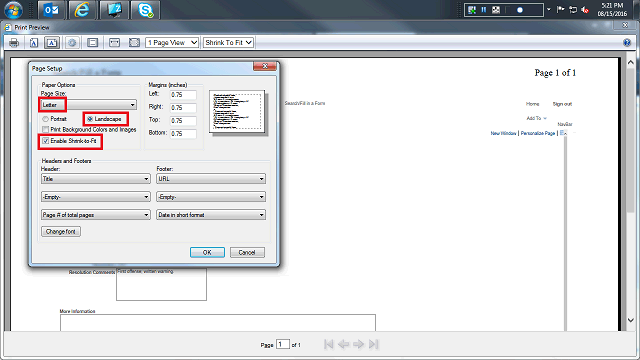Click the page layout preview thumbnail
Viewport: 640px width, 360px height.
pos(237,111)
